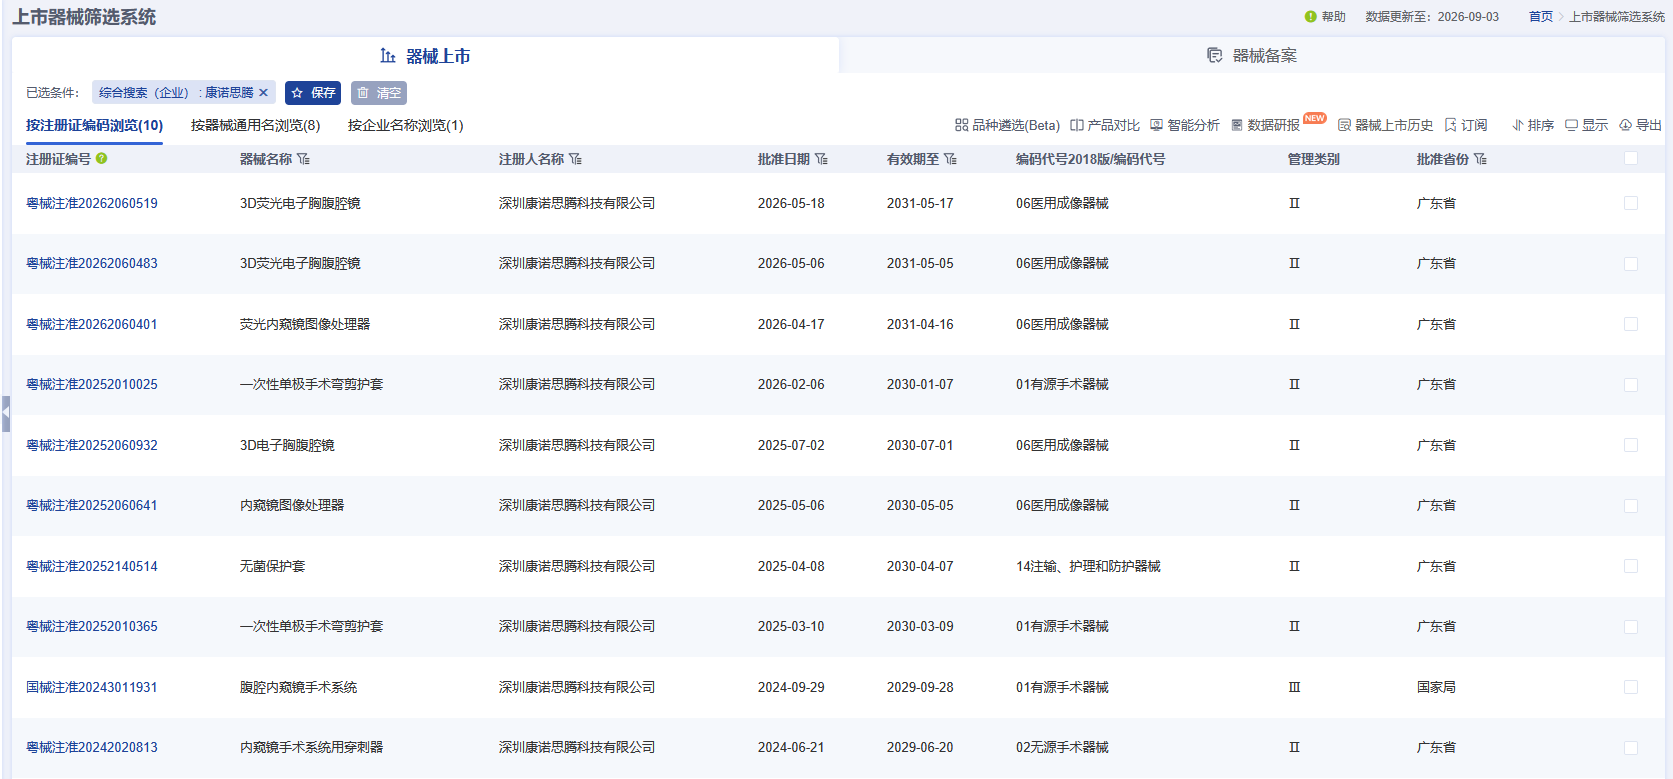Clear all conditions with 清空
This screenshot has height=779, width=1673.
(x=379, y=93)
